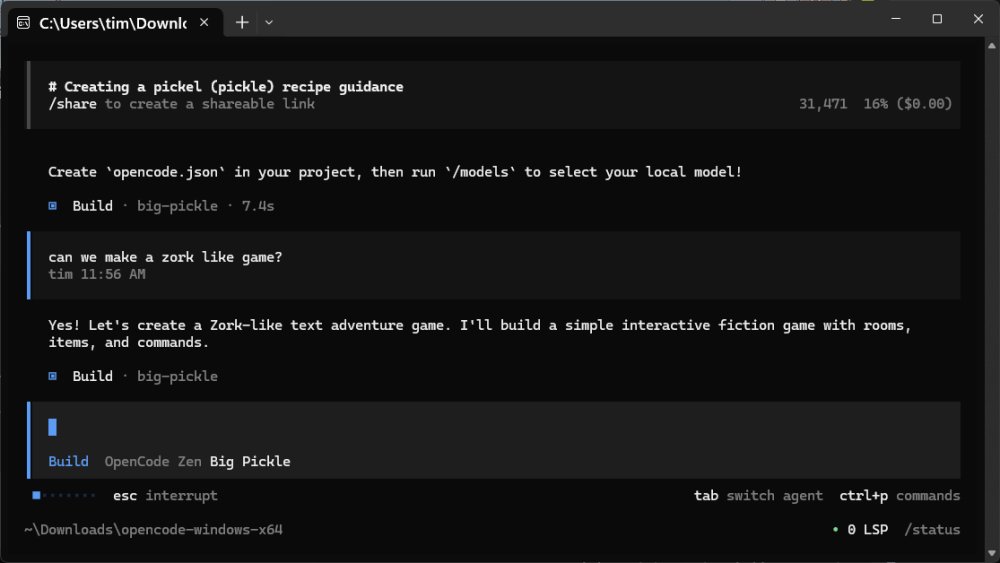The height and width of the screenshot is (563, 1000).
Task: Click ctrl+p commands hint
Action: (899, 495)
